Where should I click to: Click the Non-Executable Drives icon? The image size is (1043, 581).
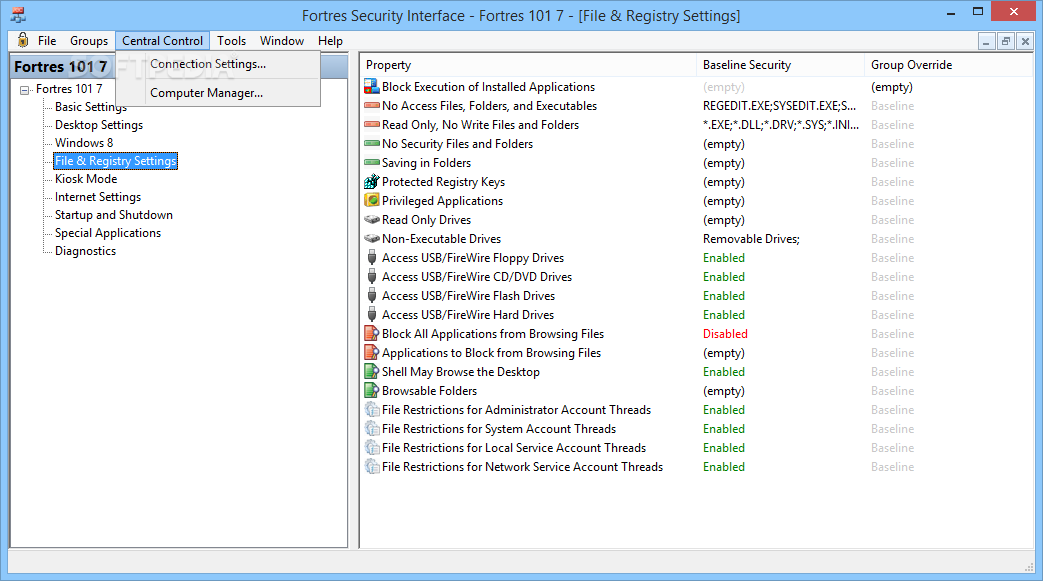tap(372, 238)
